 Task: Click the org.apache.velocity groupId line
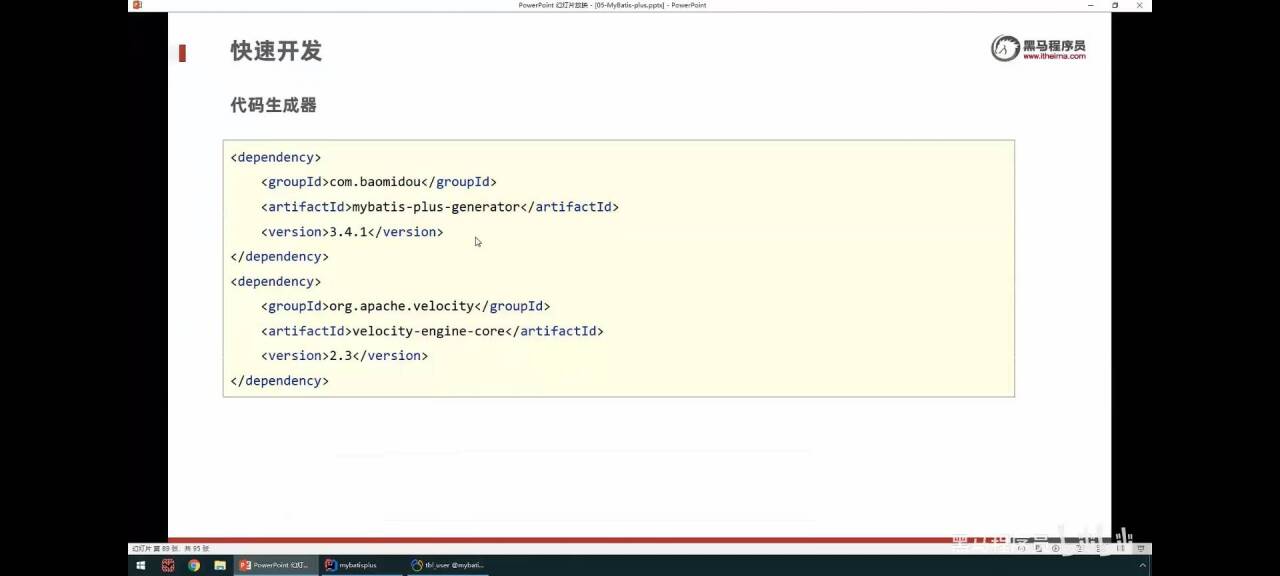coord(406,306)
